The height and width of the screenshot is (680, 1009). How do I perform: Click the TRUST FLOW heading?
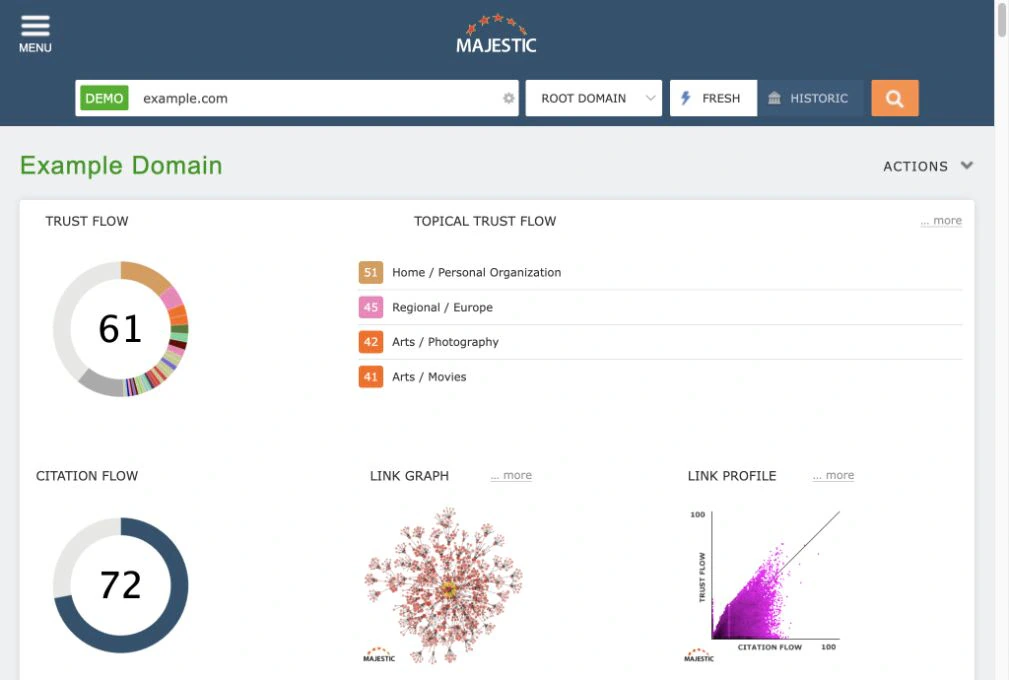click(x=87, y=221)
